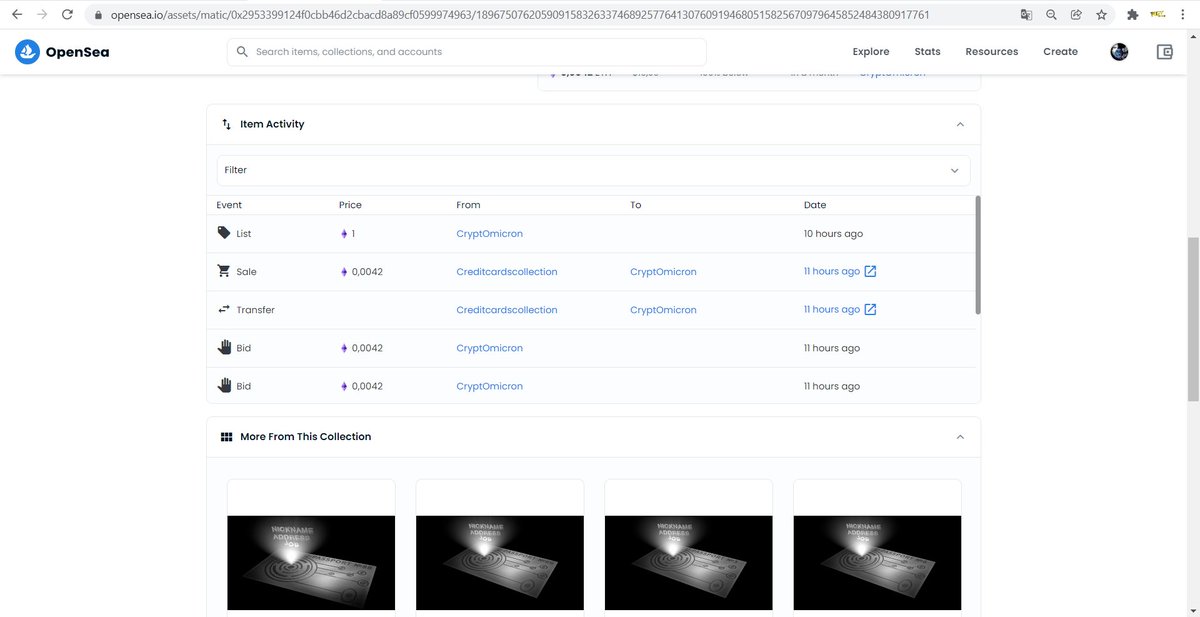The height and width of the screenshot is (617, 1200).
Task: Click the From column header
Action: click(x=468, y=205)
